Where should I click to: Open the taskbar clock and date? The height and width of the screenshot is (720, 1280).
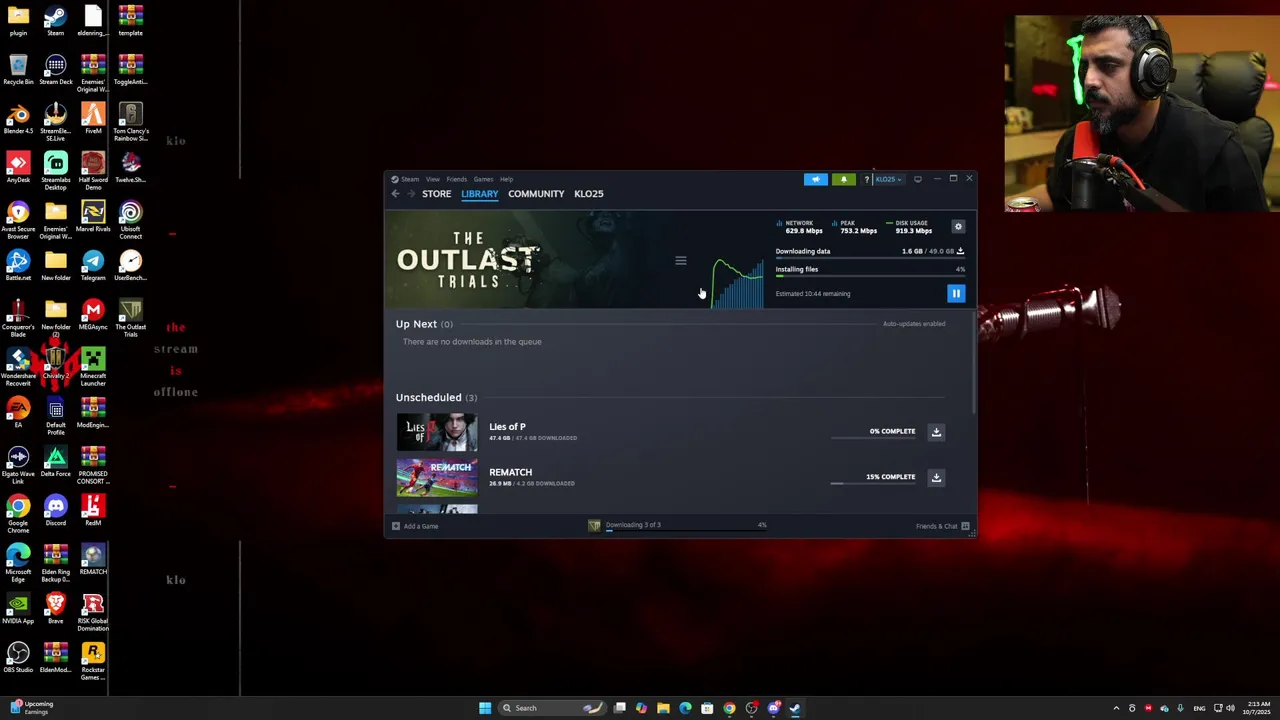click(x=1257, y=708)
